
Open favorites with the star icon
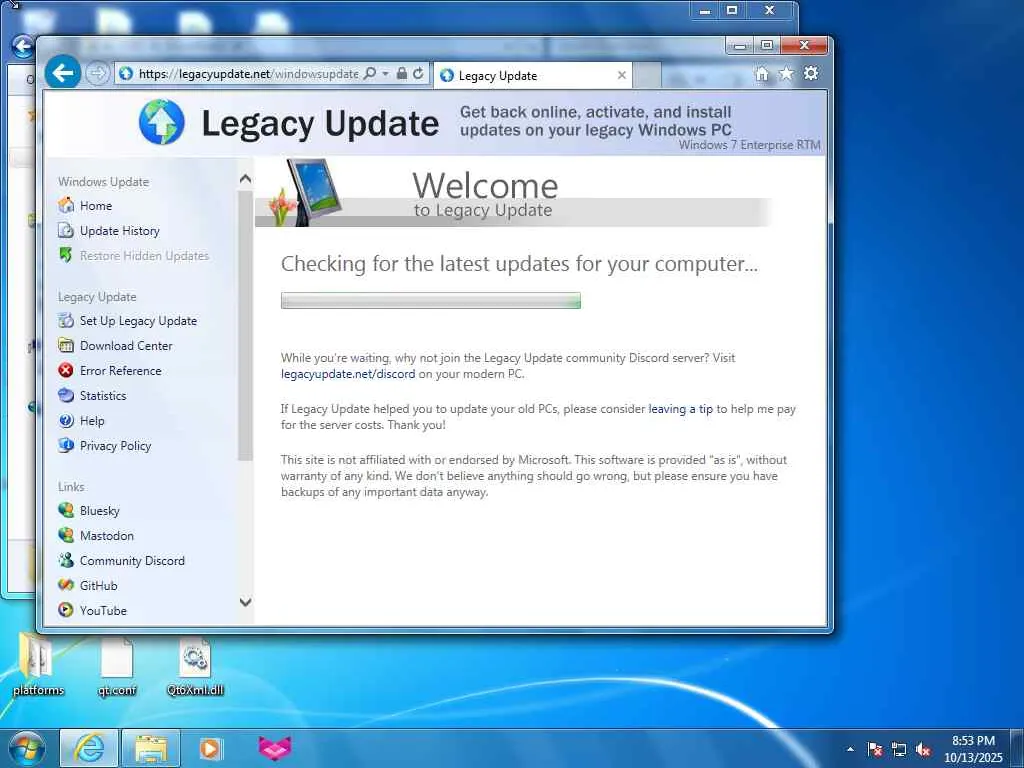[786, 74]
